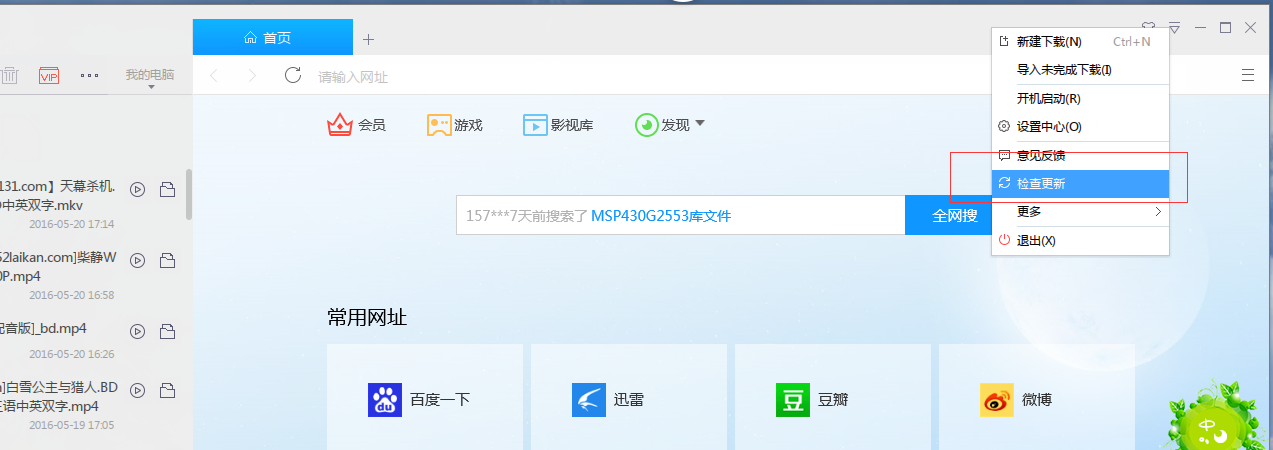1273x450 pixels.
Task: Open the 百度一下 shortcut tile
Action: [x=425, y=397]
